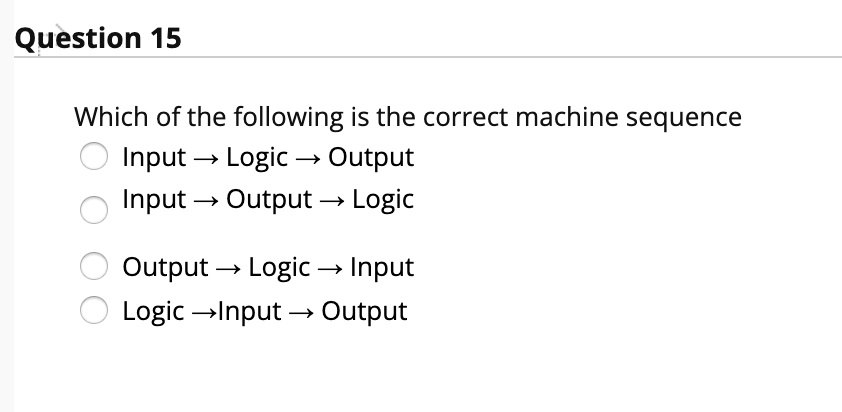Click the word 'Logic' starting the fourth option

[153, 312]
